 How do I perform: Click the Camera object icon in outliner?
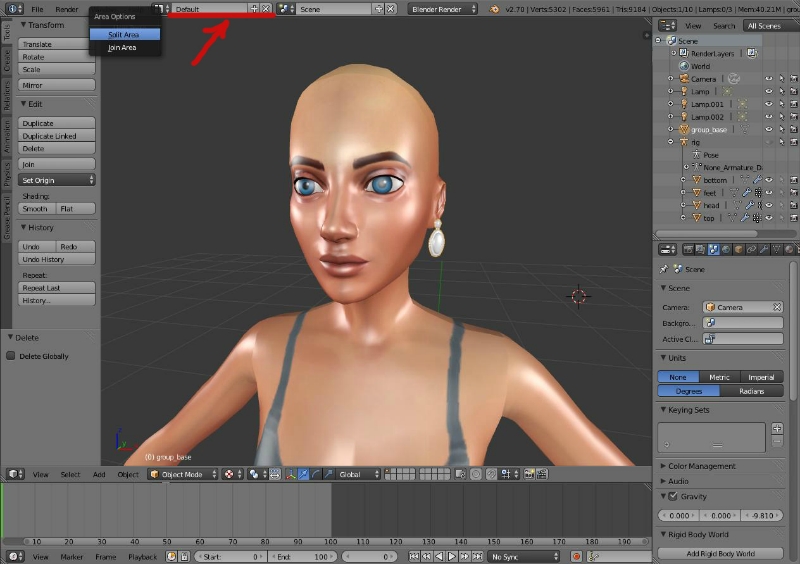[683, 78]
